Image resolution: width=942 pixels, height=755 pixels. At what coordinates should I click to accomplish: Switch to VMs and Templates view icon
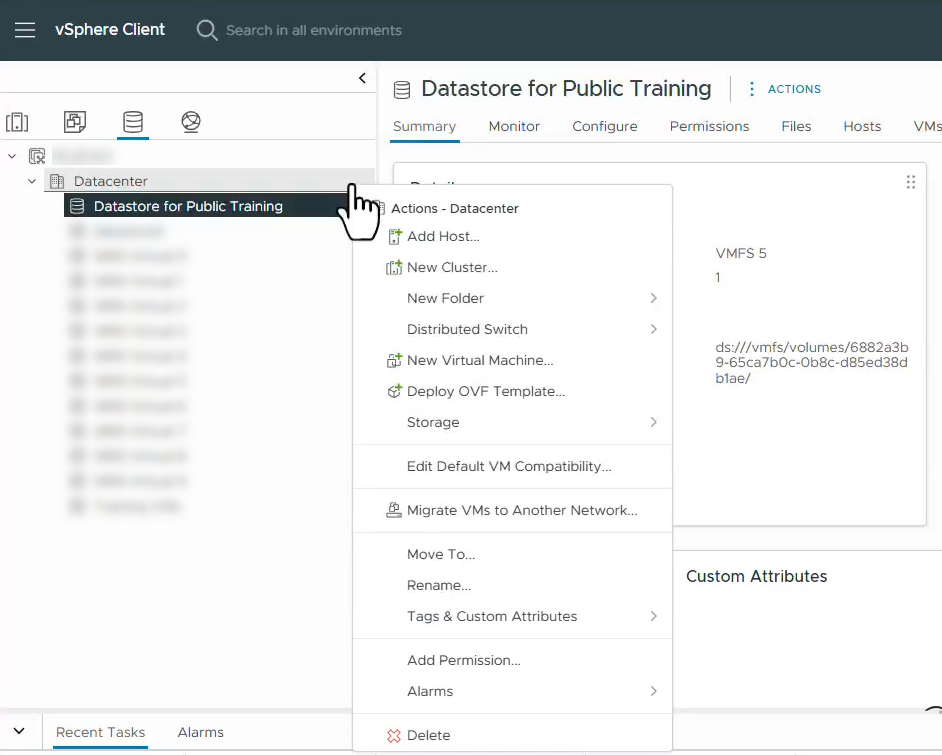click(75, 122)
